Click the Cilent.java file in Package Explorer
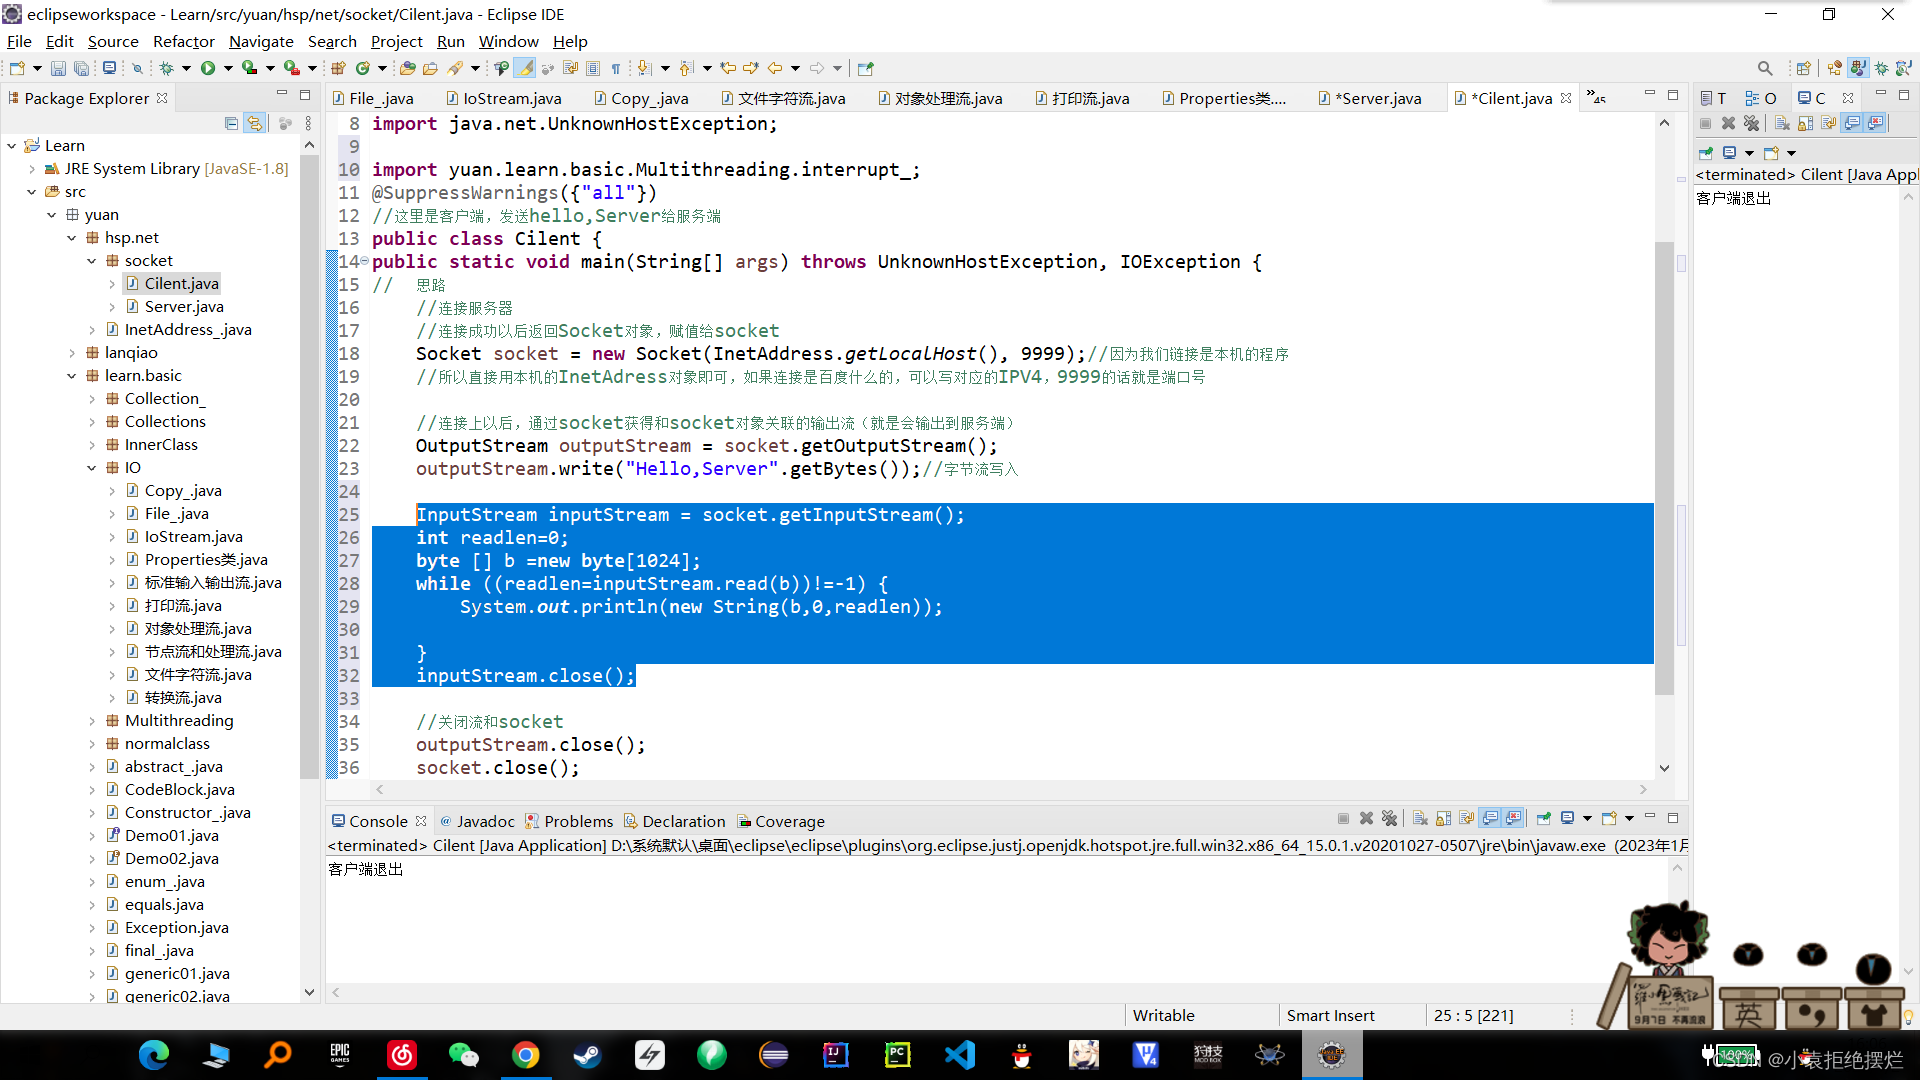1920x1080 pixels. click(x=182, y=282)
